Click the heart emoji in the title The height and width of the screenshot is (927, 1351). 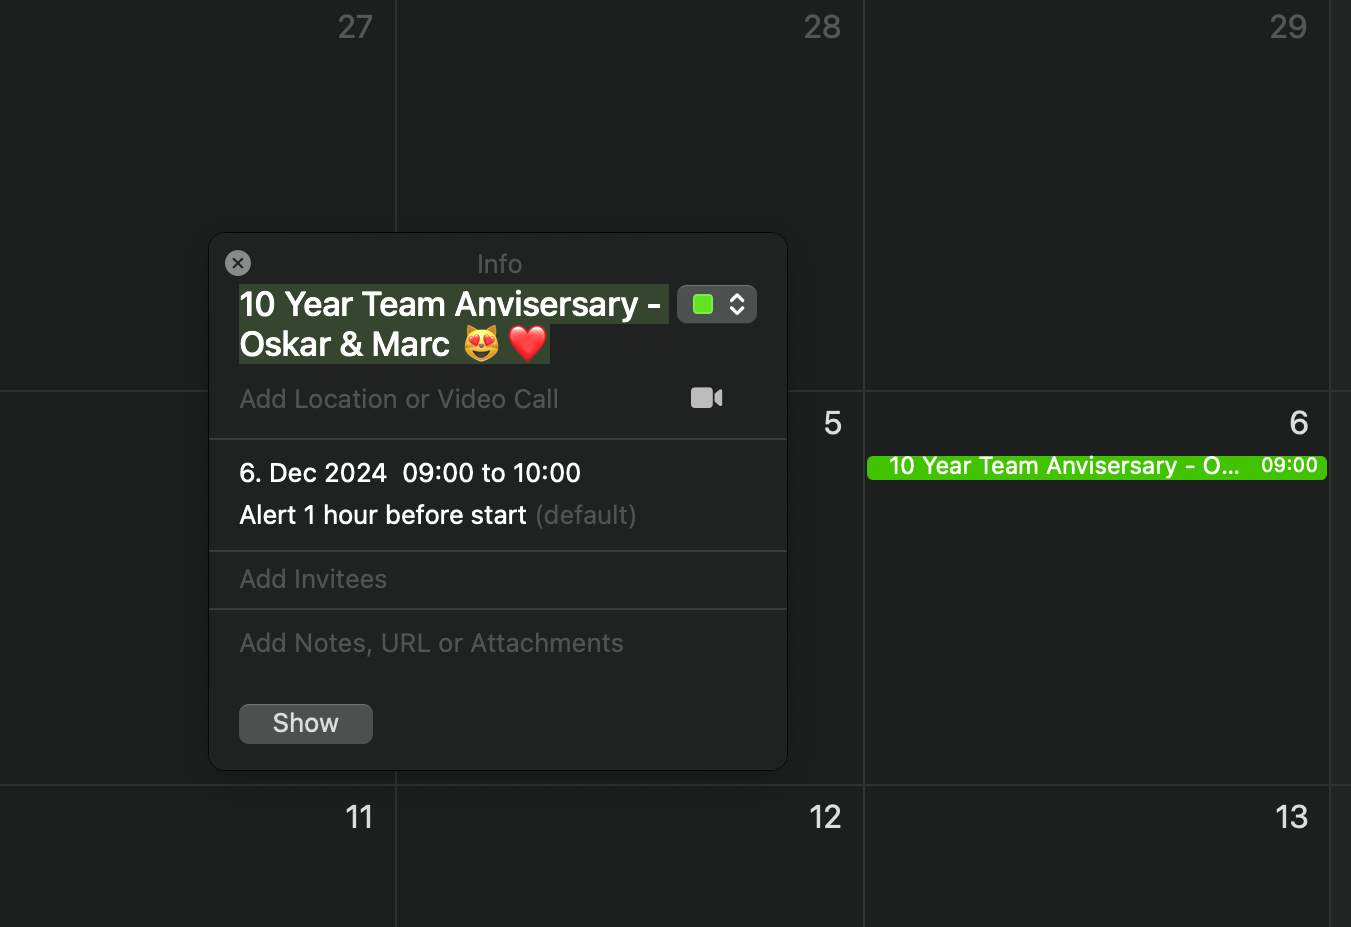(x=527, y=344)
